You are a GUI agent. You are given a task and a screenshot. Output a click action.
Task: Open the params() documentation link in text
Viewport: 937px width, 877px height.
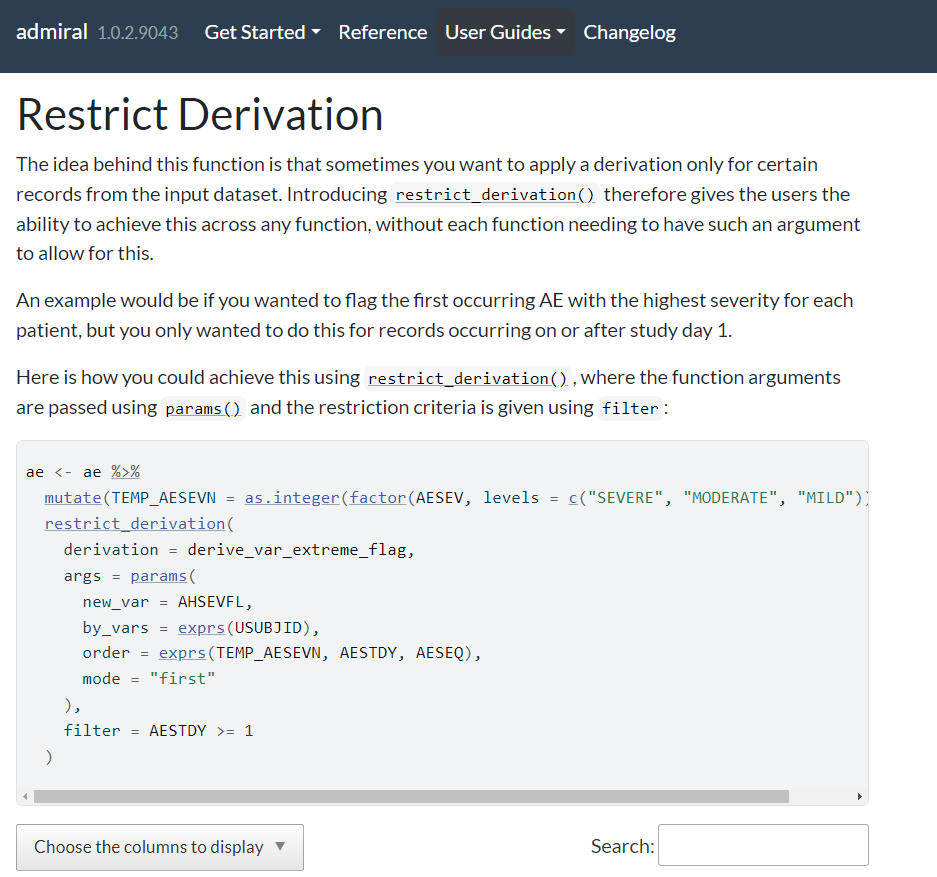203,409
